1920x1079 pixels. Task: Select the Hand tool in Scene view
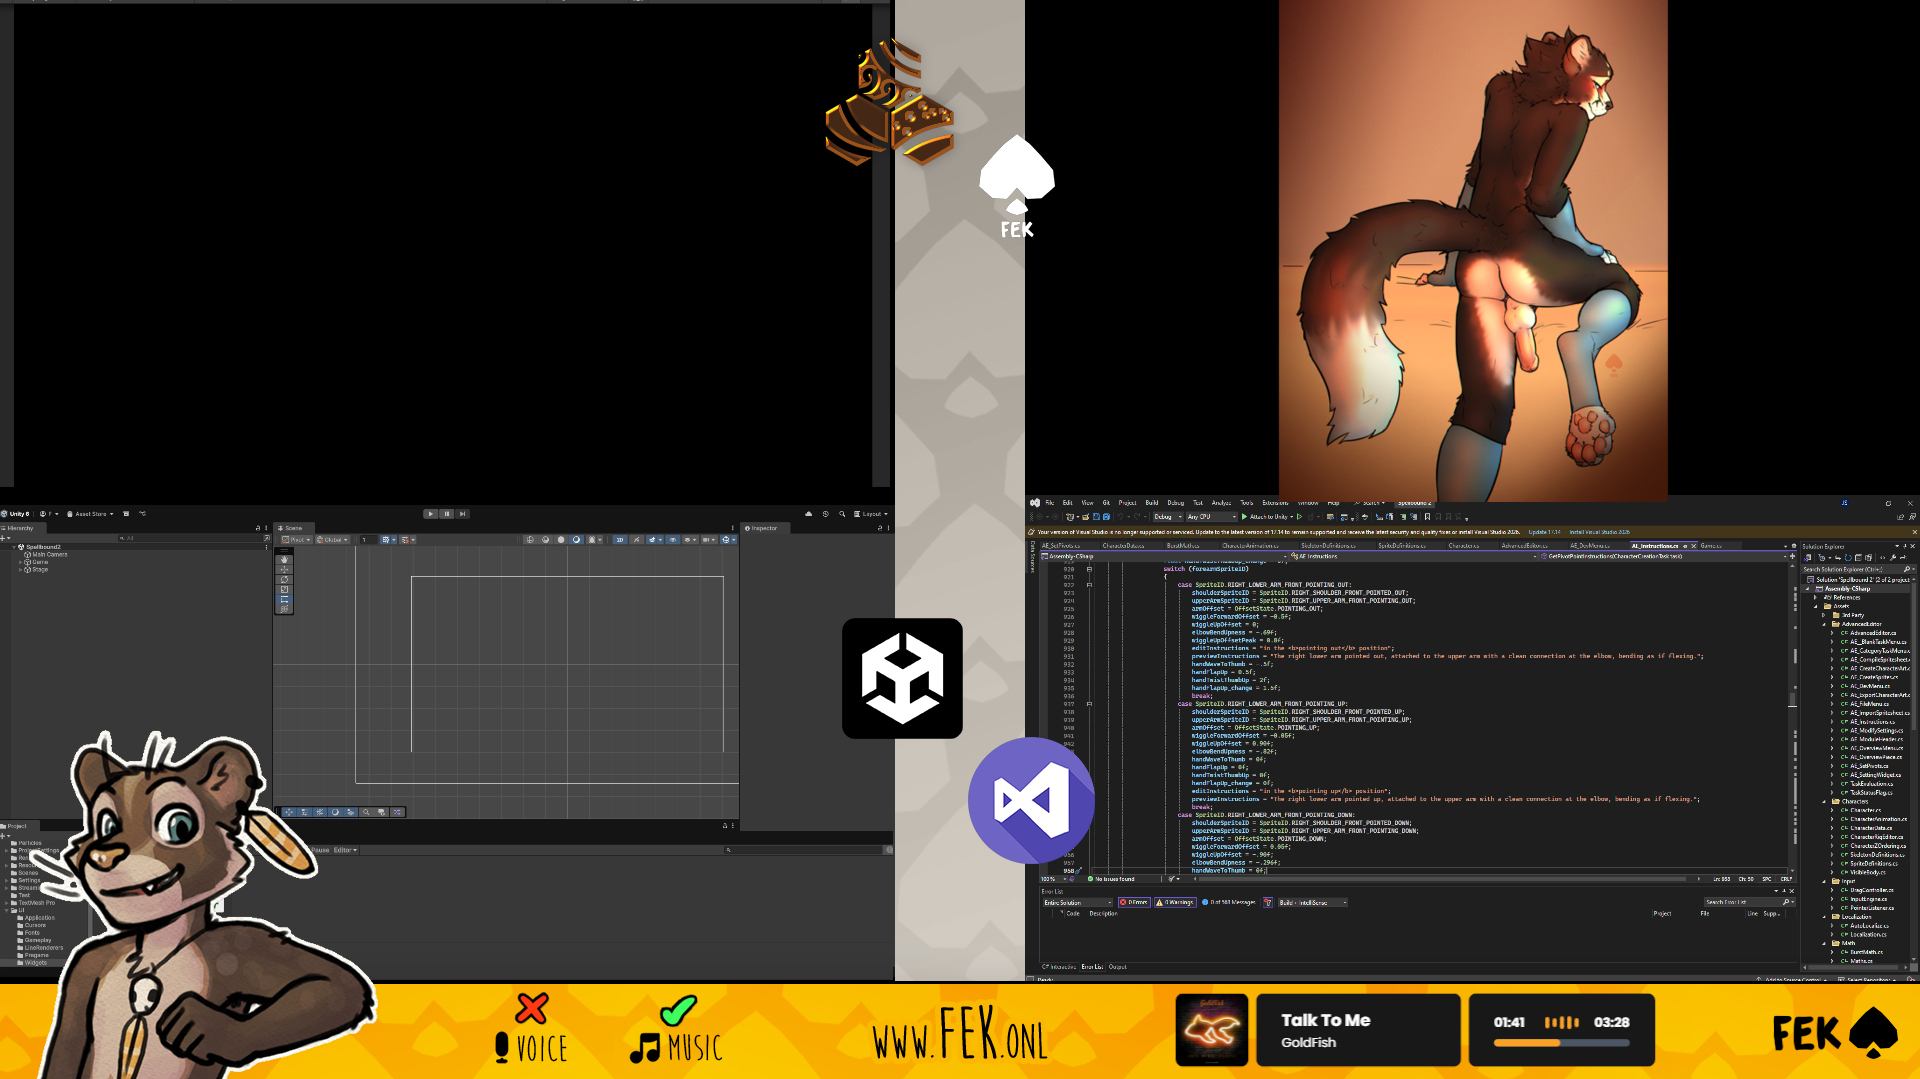(x=284, y=559)
